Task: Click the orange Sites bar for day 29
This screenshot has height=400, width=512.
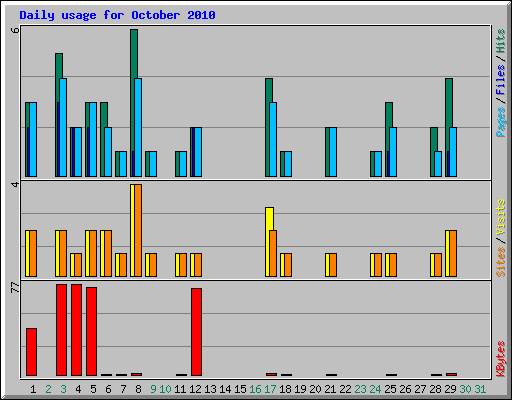Action: coord(453,253)
